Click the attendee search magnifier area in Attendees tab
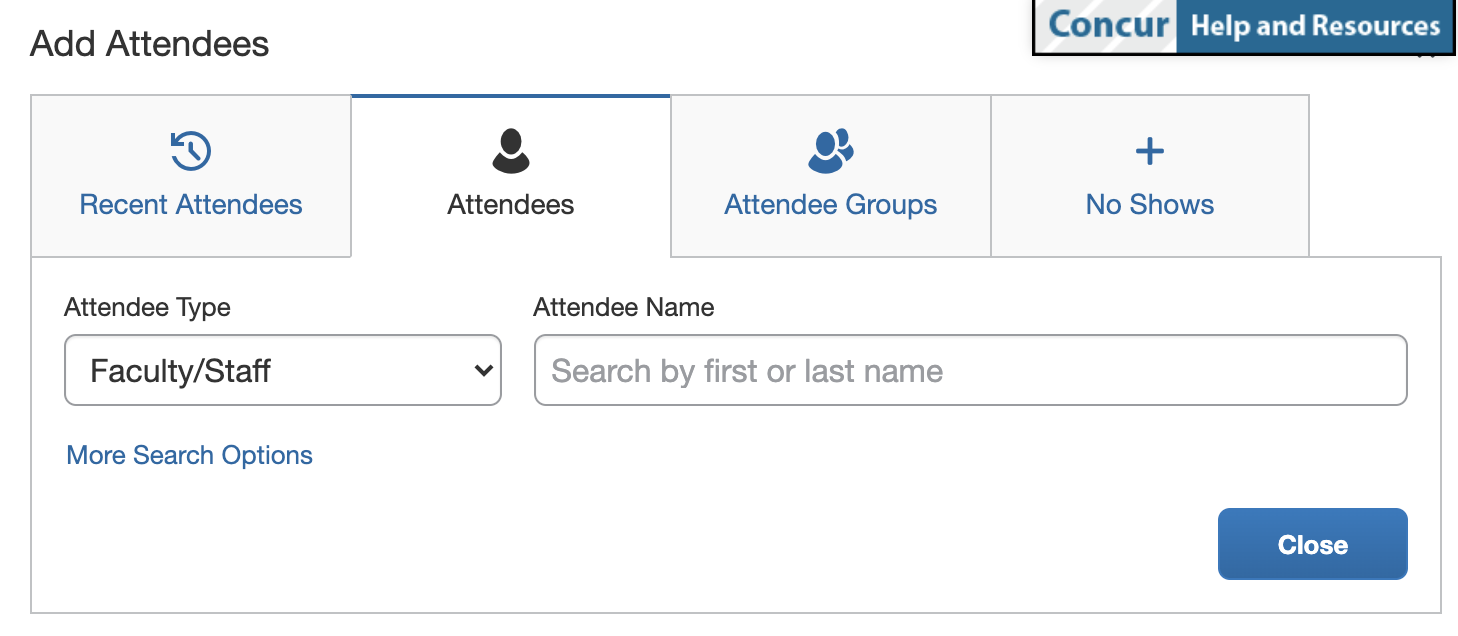 click(970, 370)
